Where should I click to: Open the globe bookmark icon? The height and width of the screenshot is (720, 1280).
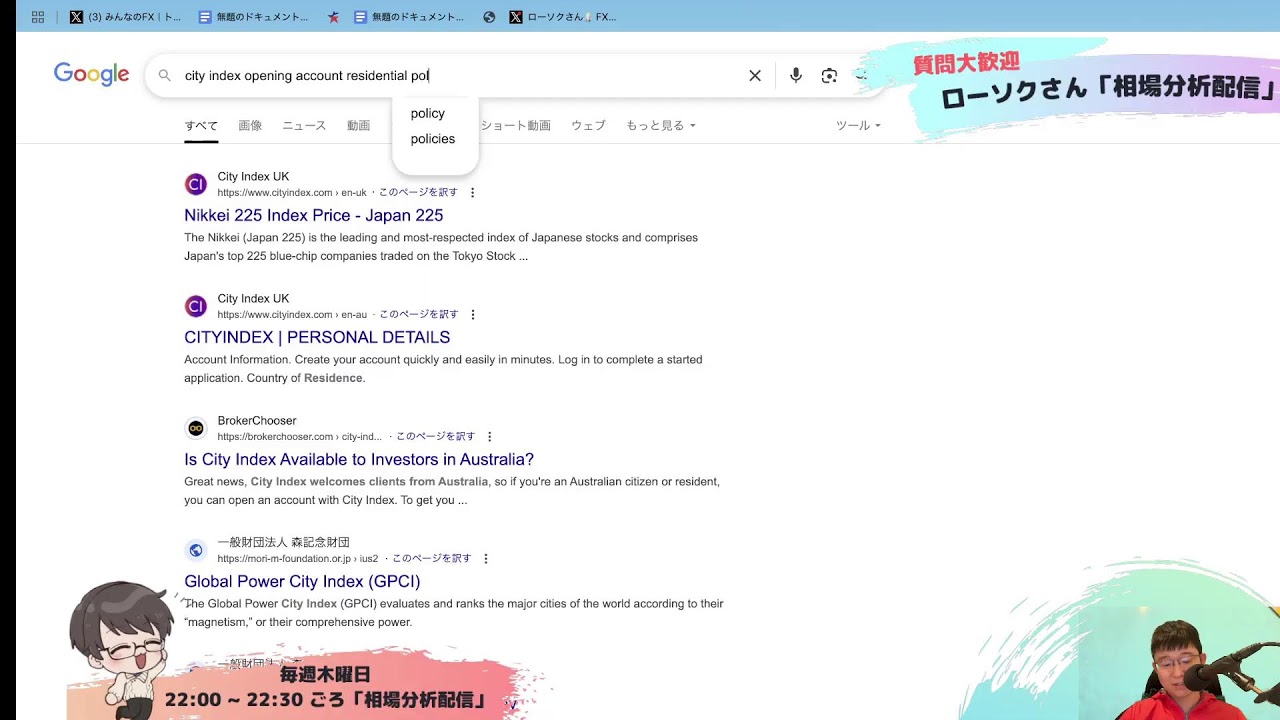[489, 17]
